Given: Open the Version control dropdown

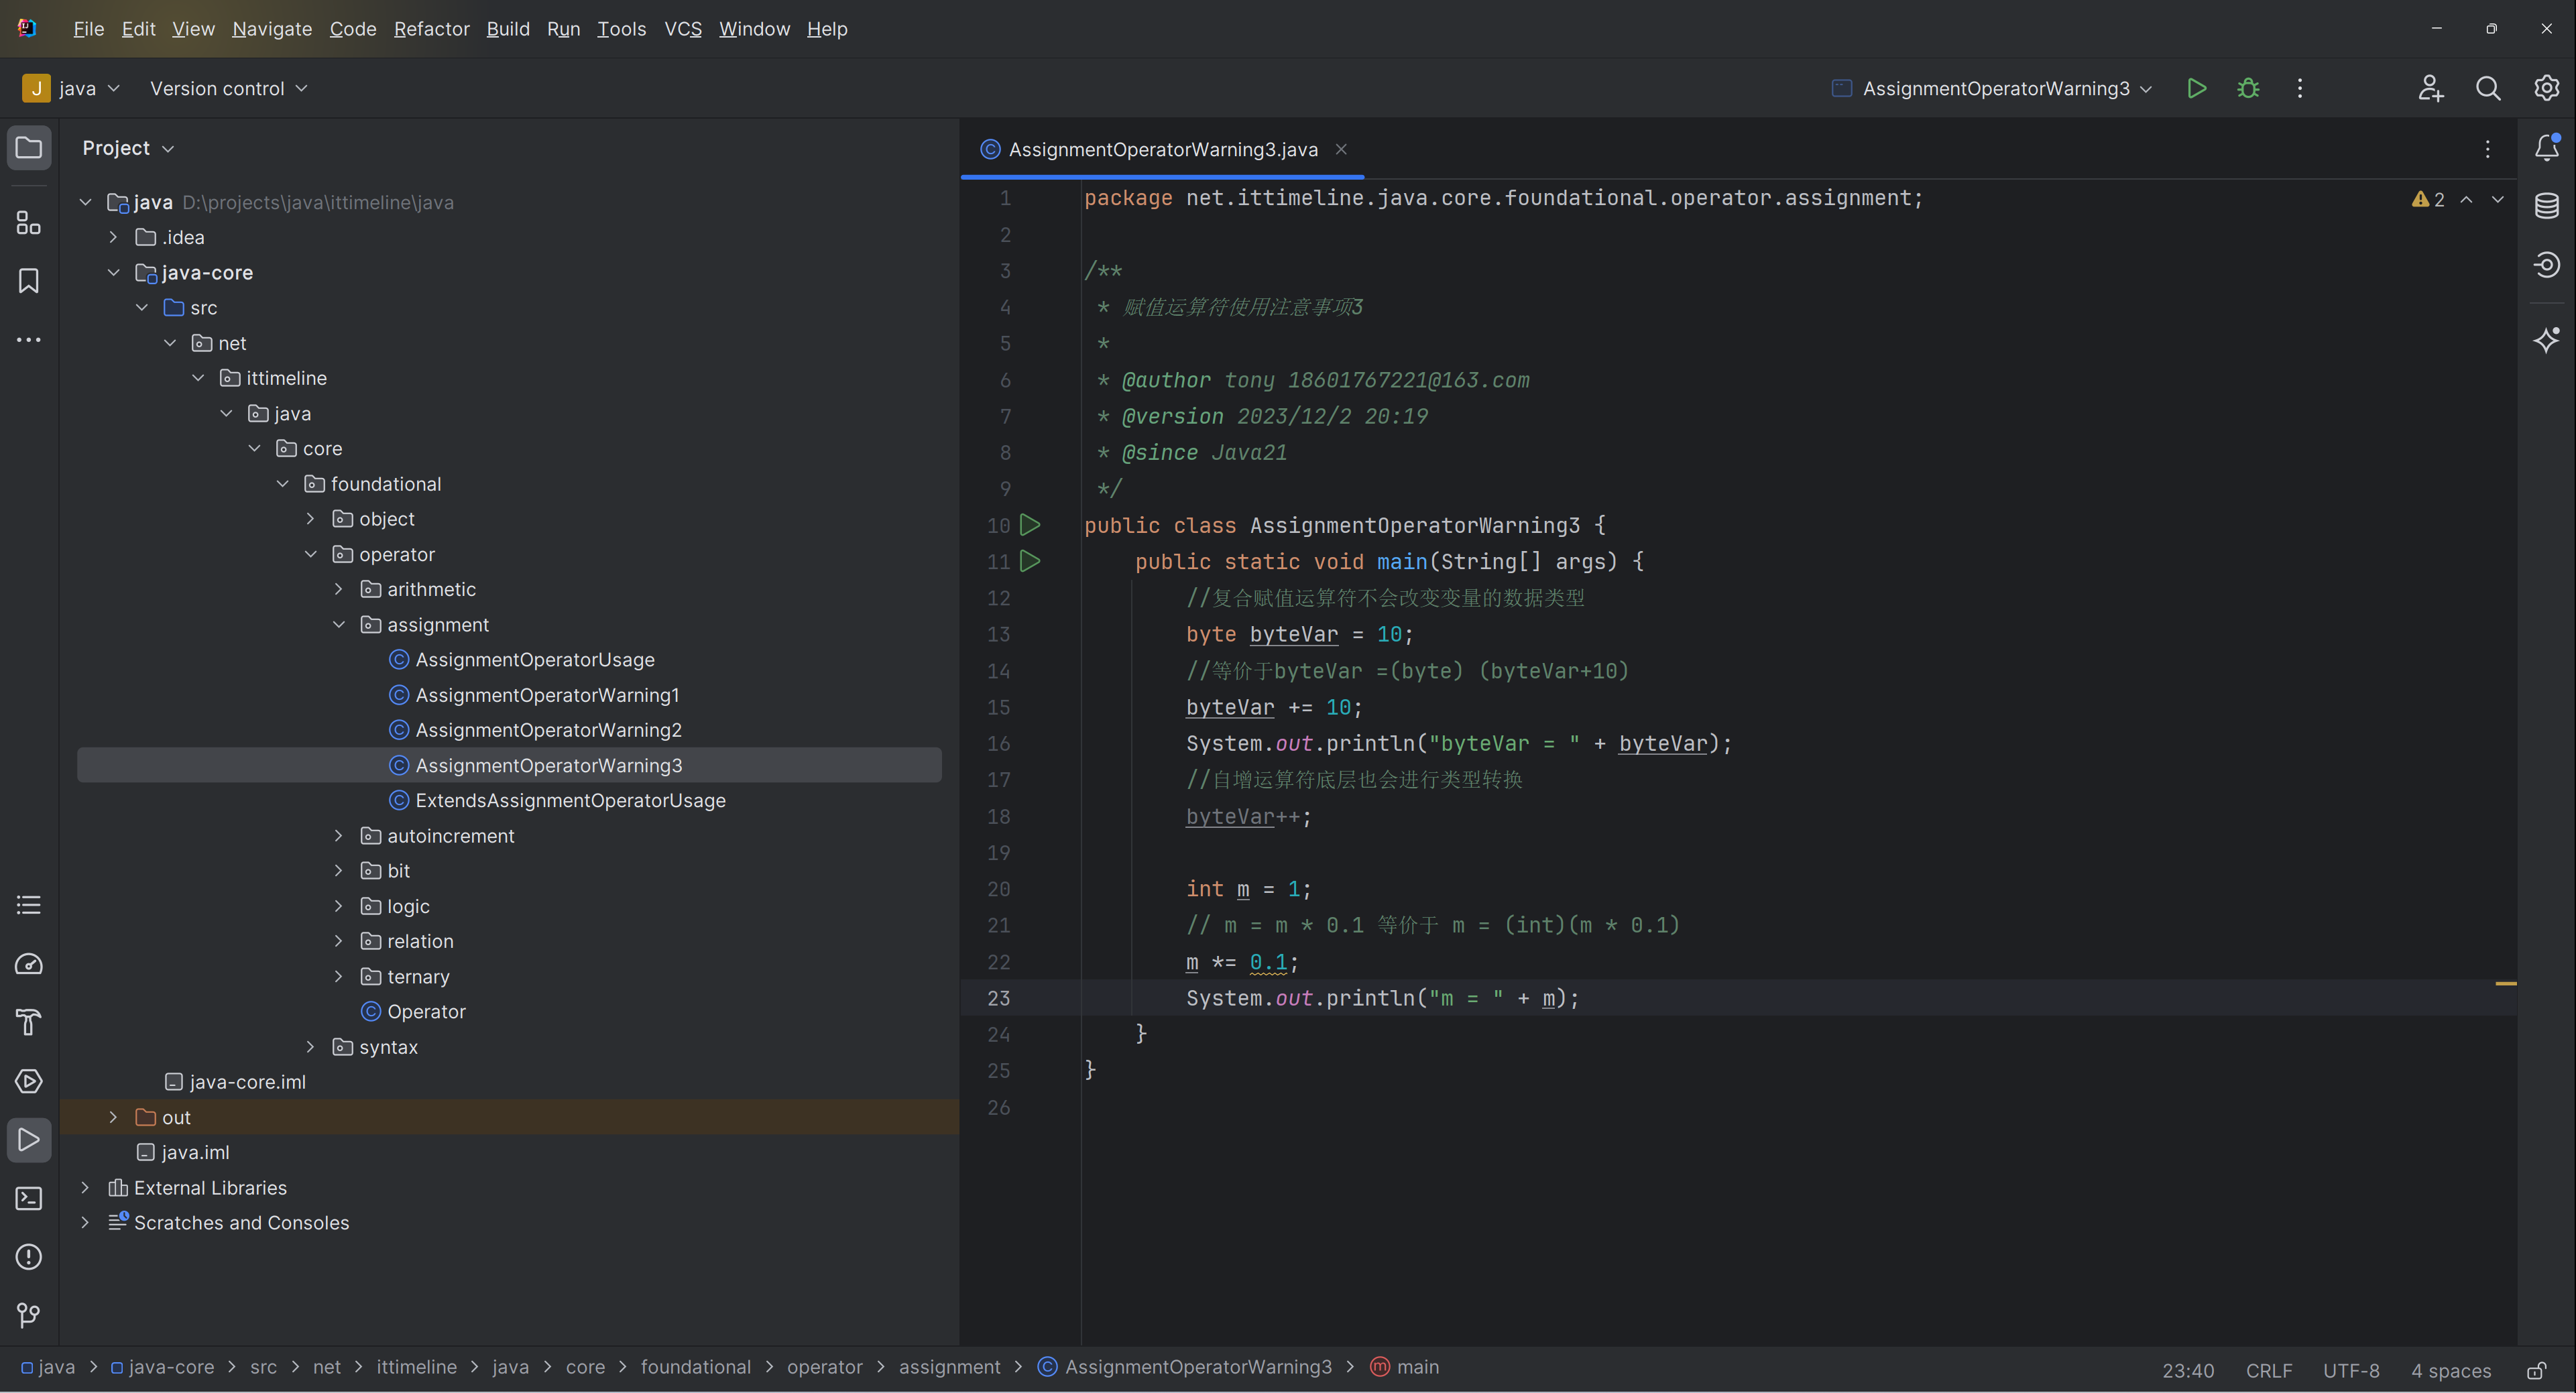Looking at the screenshot, I should click(x=228, y=88).
